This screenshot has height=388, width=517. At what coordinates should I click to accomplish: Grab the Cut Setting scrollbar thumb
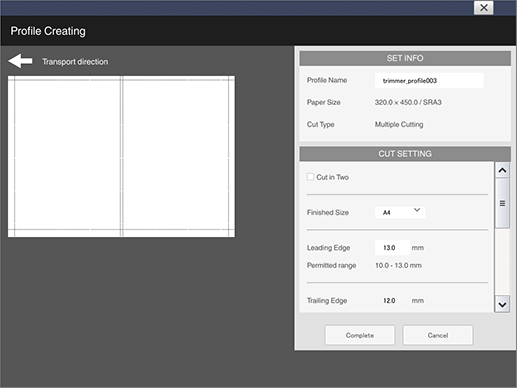502,203
